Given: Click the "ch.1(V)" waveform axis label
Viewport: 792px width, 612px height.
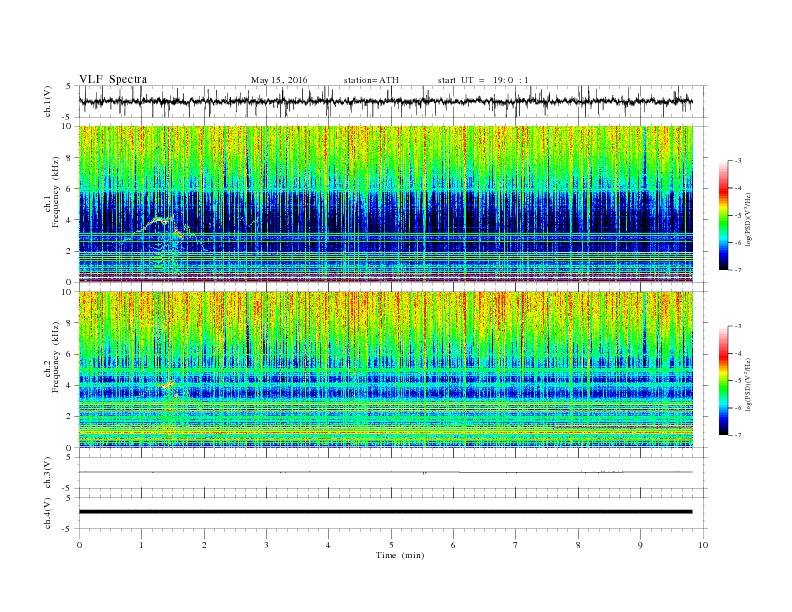Looking at the screenshot, I should click(48, 101).
